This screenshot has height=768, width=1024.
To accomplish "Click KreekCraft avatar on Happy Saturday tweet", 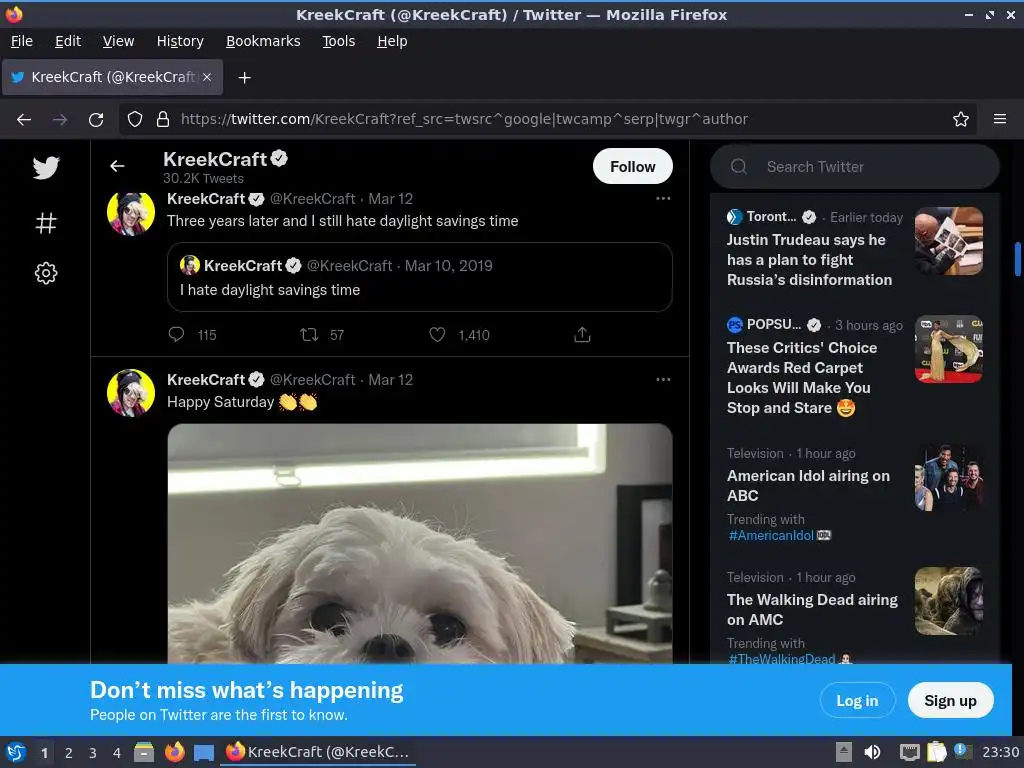I will tap(131, 392).
